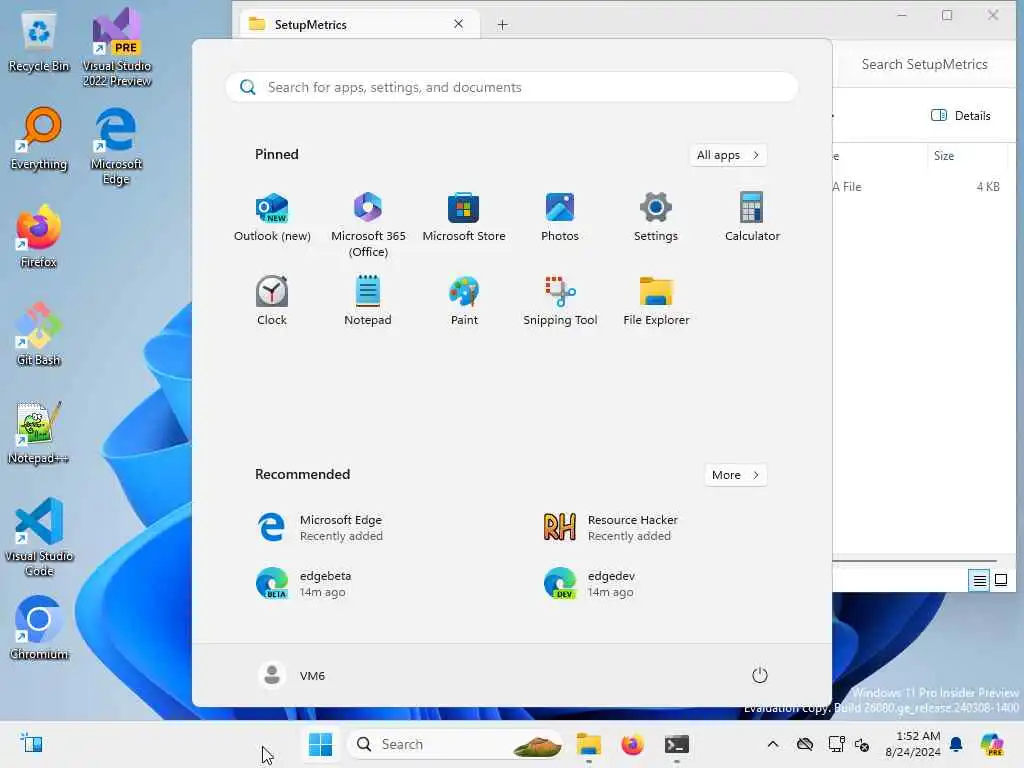Open Terminal from the taskbar

[677, 744]
